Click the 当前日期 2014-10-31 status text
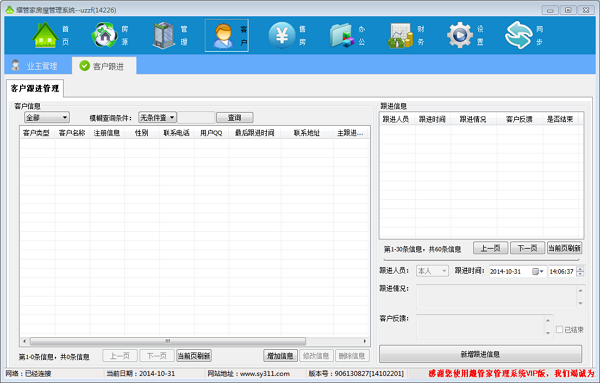Viewport: 600px width, 383px height. click(140, 373)
